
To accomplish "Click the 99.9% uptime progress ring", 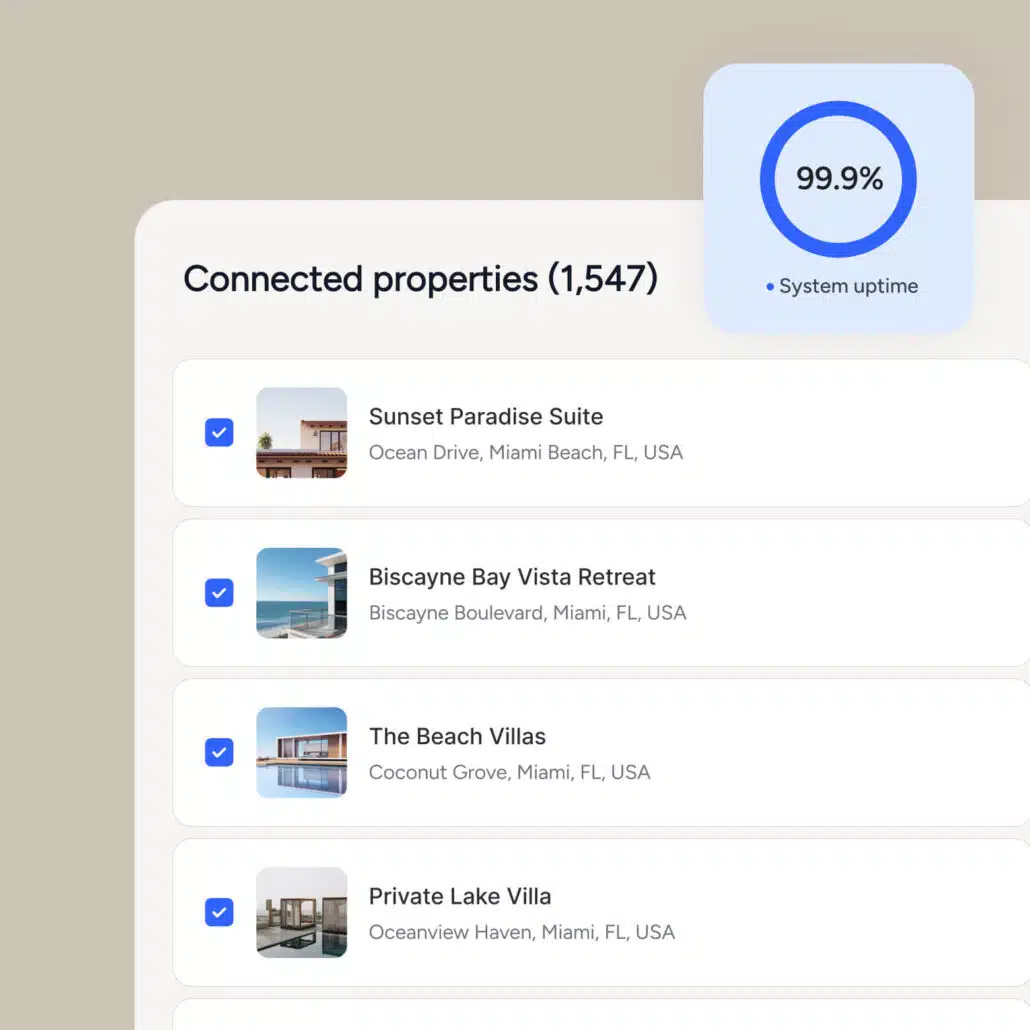I will pos(838,179).
